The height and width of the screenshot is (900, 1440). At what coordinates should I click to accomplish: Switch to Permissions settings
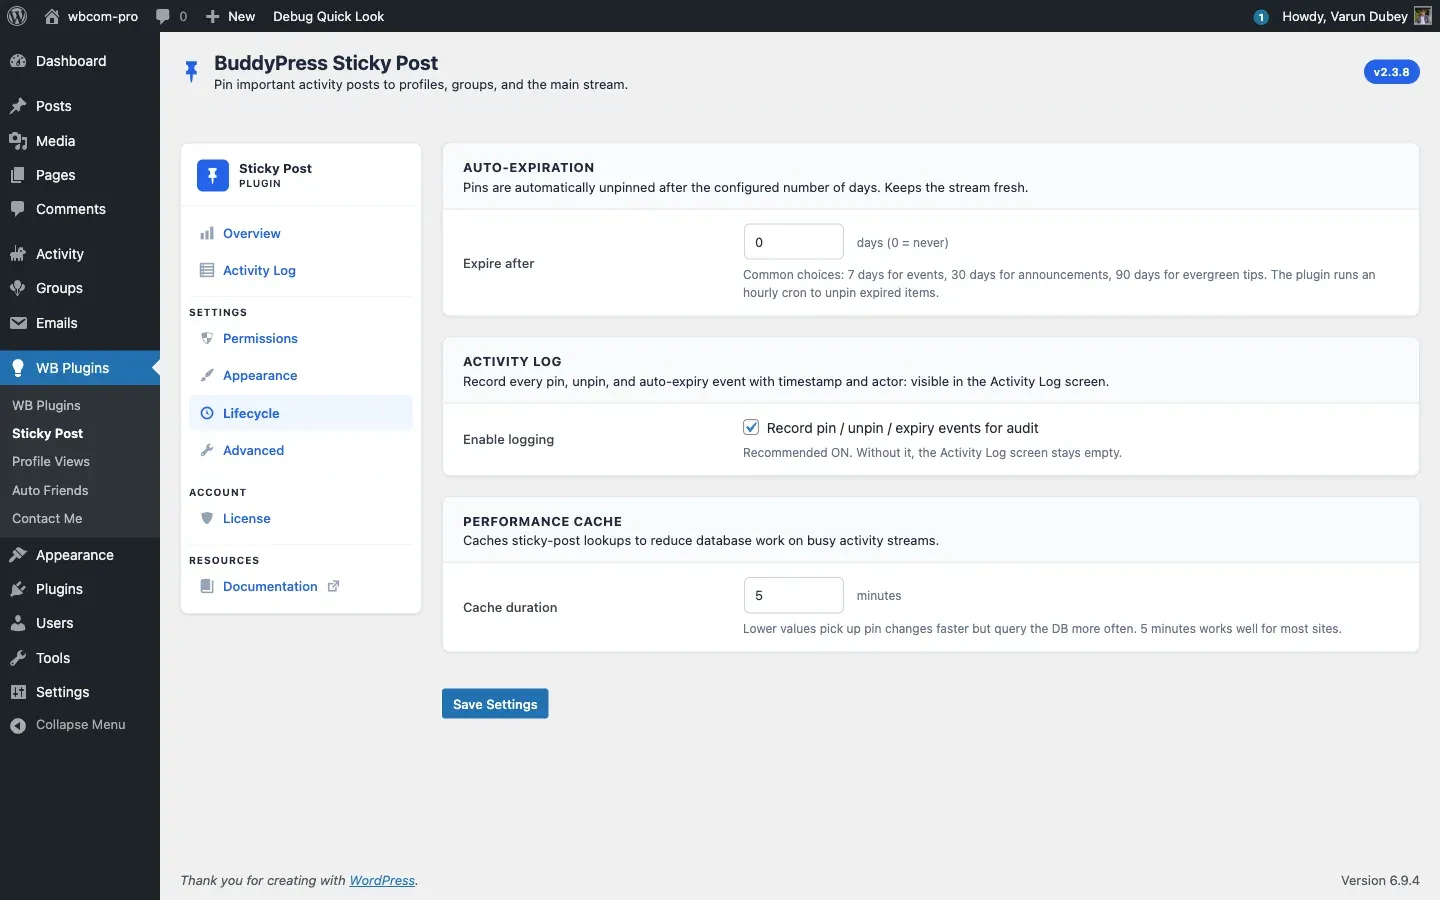click(x=301, y=338)
